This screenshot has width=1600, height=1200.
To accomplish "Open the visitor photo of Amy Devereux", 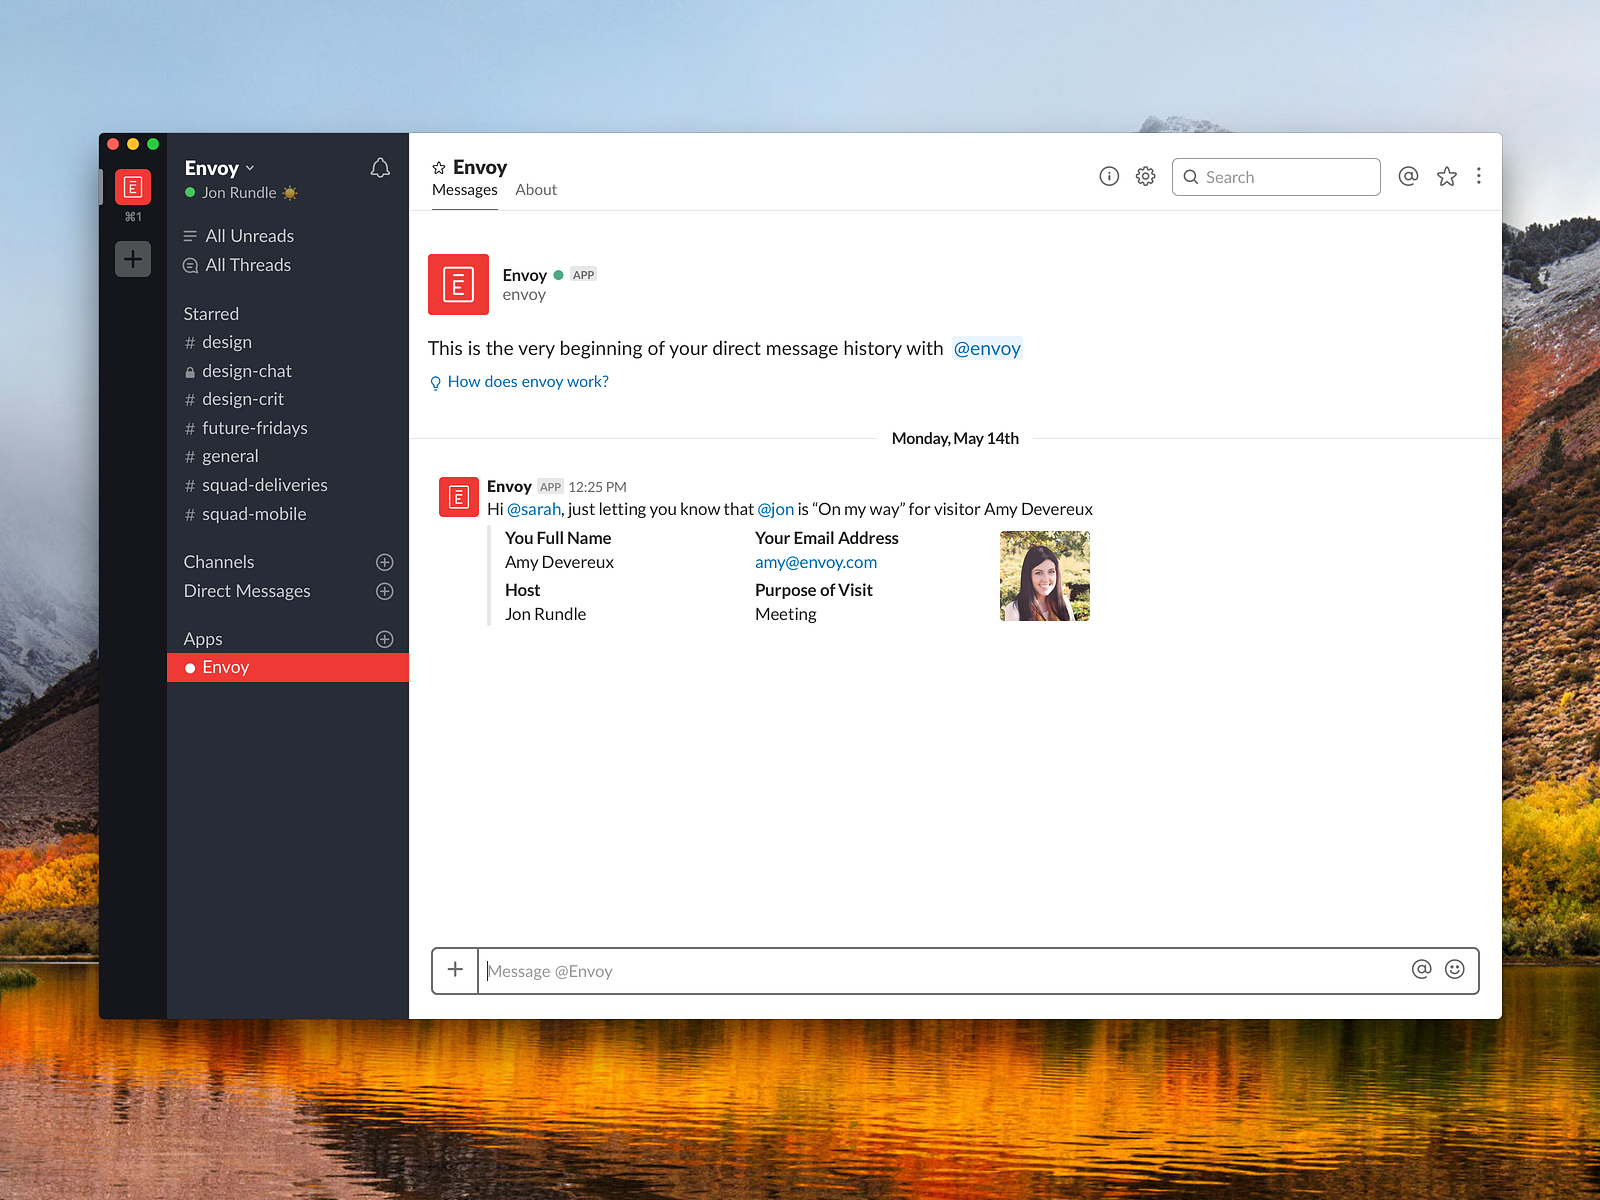I will [1045, 576].
